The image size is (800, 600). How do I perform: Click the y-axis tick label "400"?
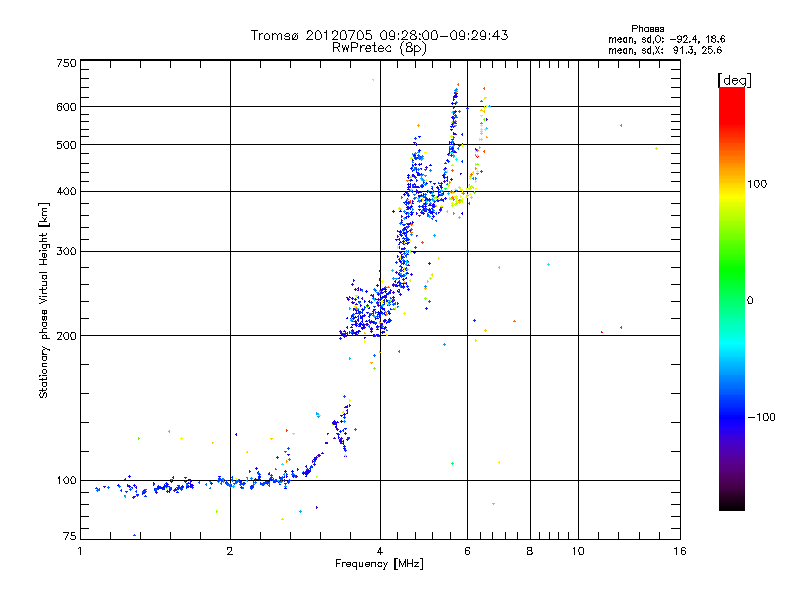tap(67, 192)
